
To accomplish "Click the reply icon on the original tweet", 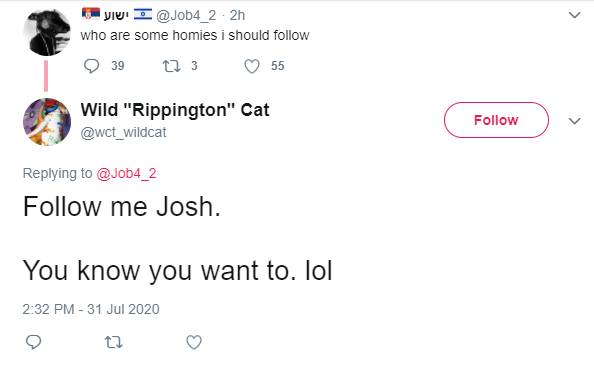I will click(x=91, y=66).
